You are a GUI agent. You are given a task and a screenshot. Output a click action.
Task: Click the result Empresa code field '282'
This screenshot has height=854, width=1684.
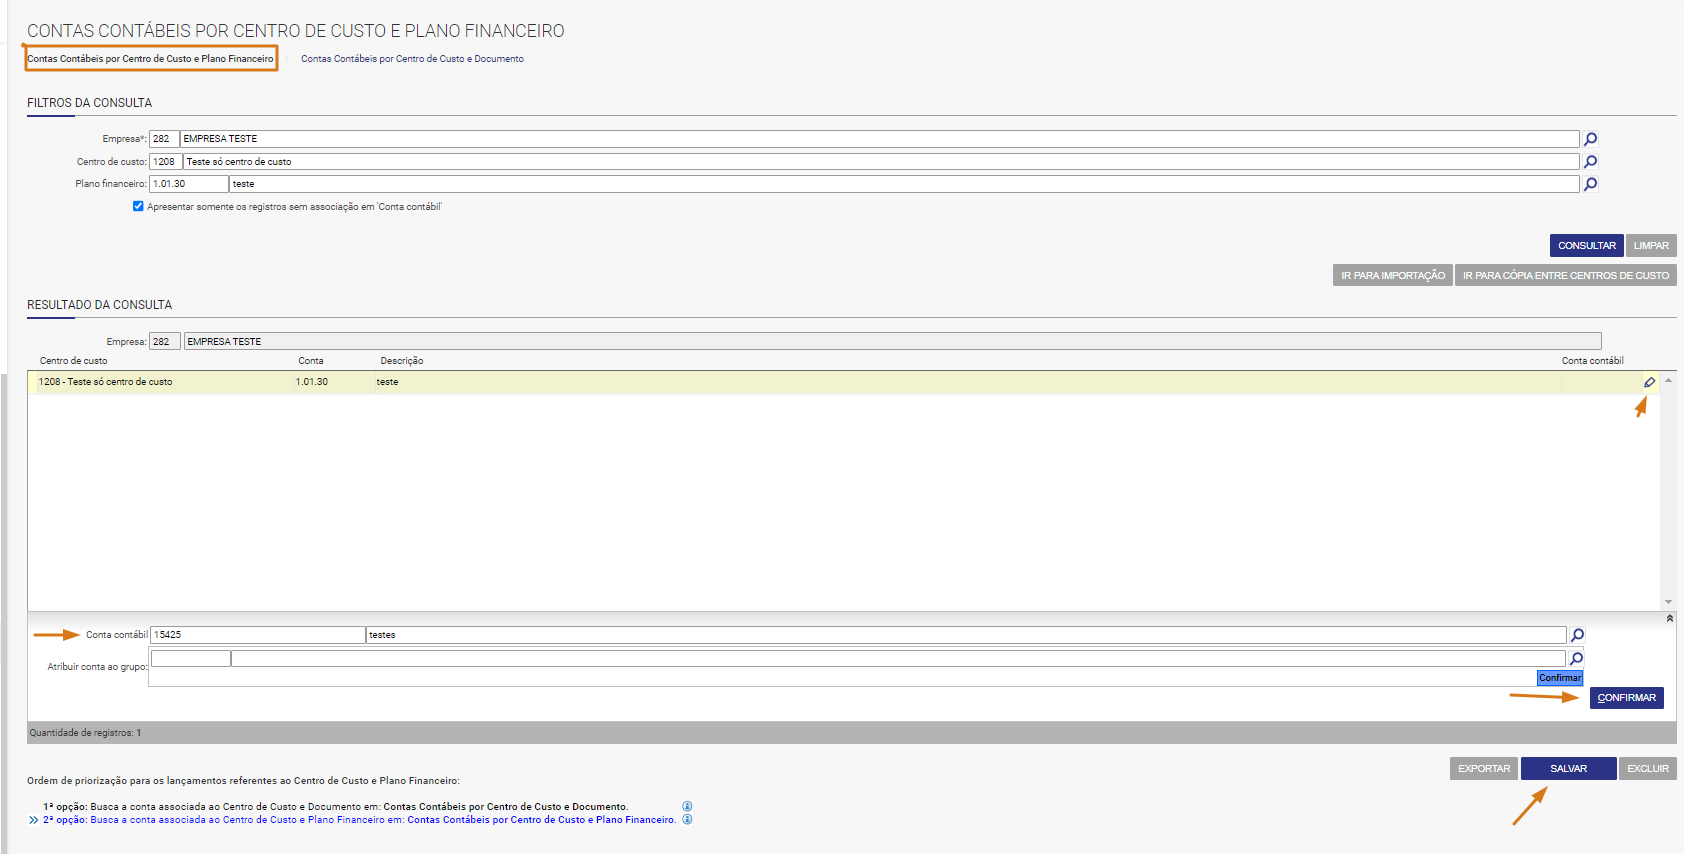pyautogui.click(x=165, y=341)
